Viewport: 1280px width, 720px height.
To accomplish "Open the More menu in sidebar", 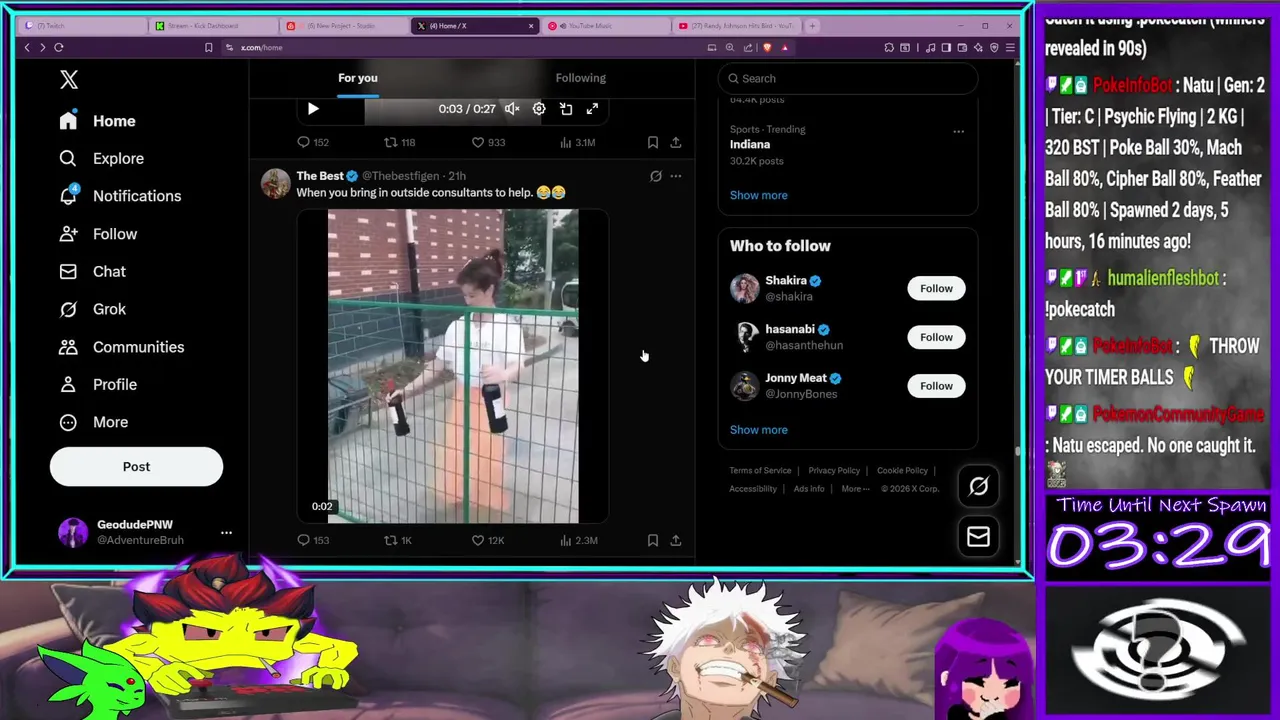I will pos(94,422).
